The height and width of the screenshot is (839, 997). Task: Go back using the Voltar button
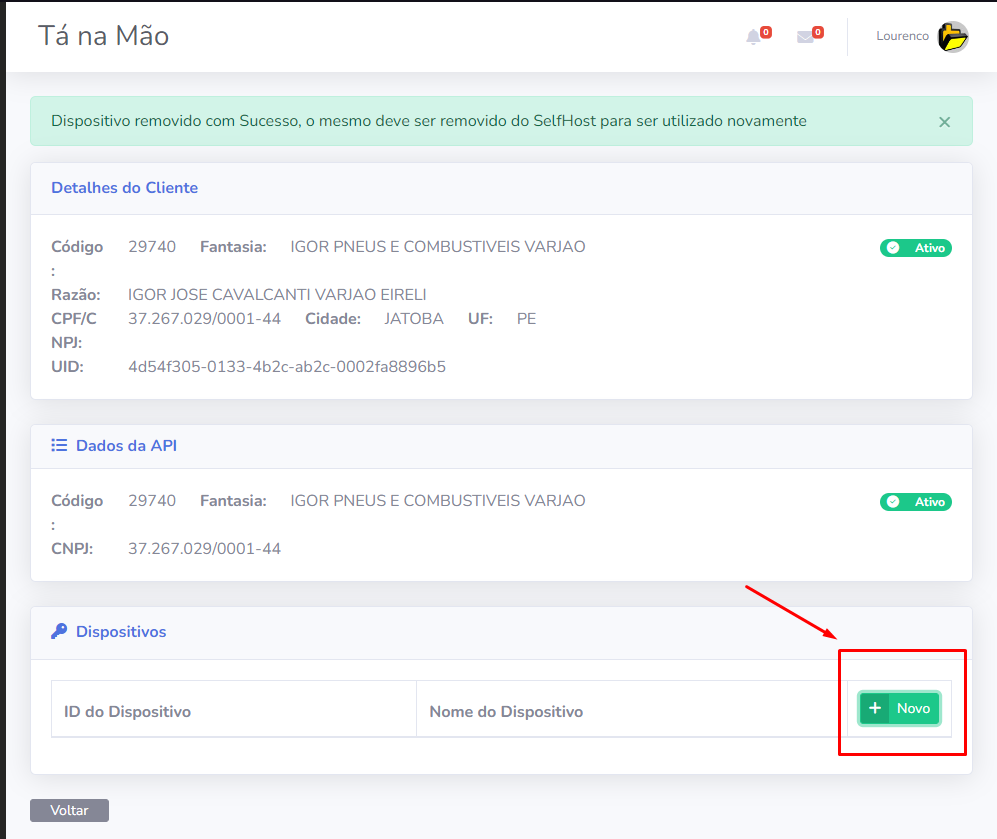pos(69,810)
